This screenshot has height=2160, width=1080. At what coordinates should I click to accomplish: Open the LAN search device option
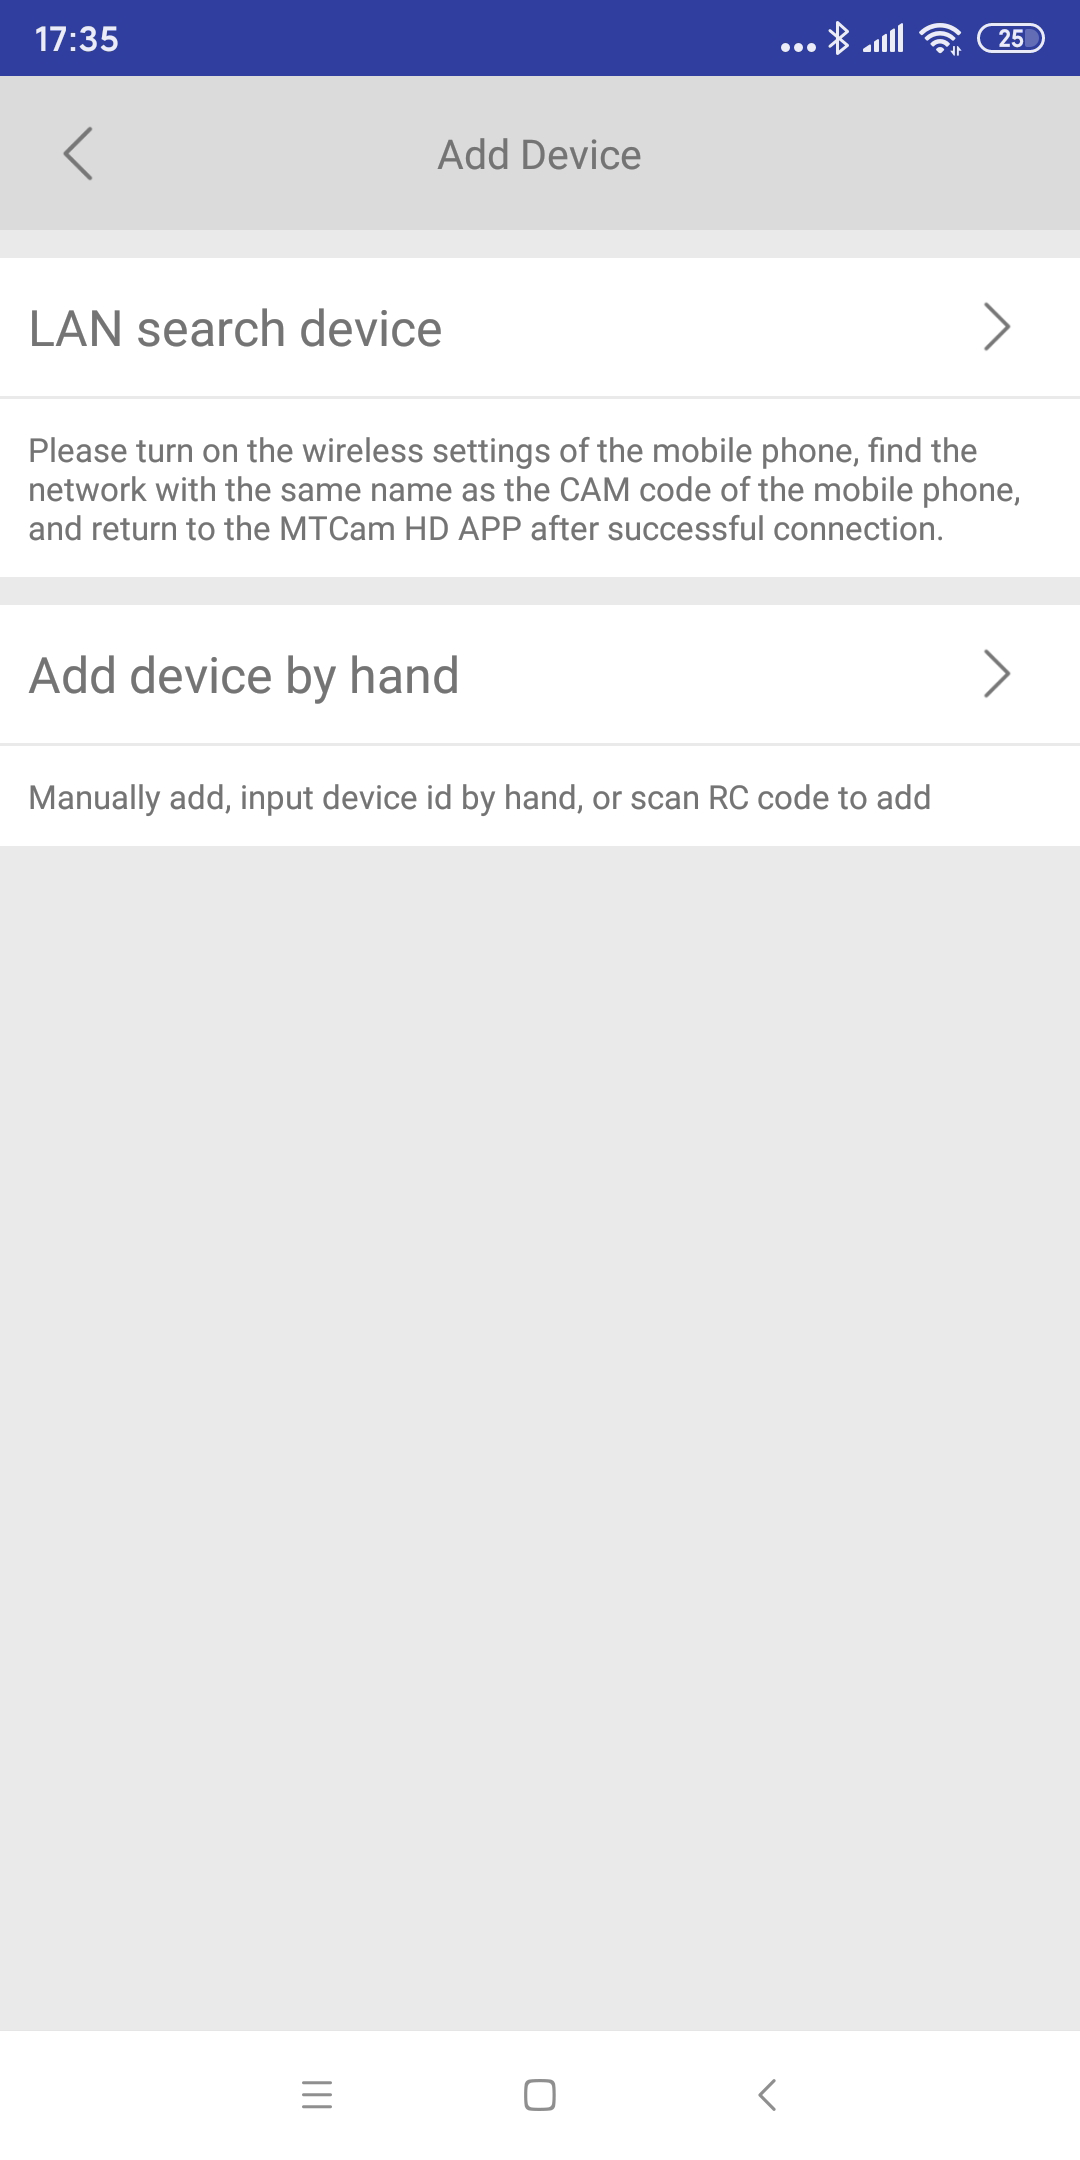pyautogui.click(x=540, y=328)
